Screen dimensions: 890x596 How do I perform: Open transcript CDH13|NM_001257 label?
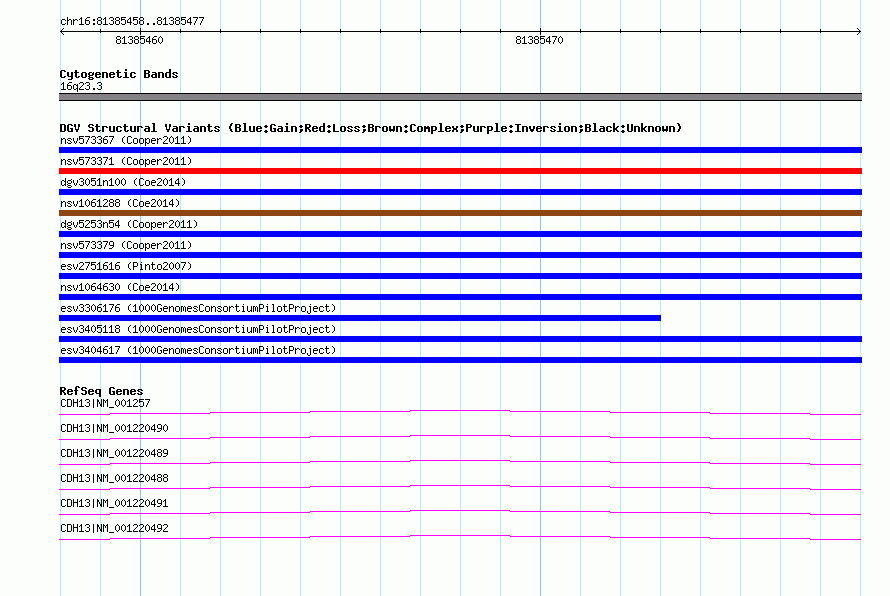[x=105, y=404]
